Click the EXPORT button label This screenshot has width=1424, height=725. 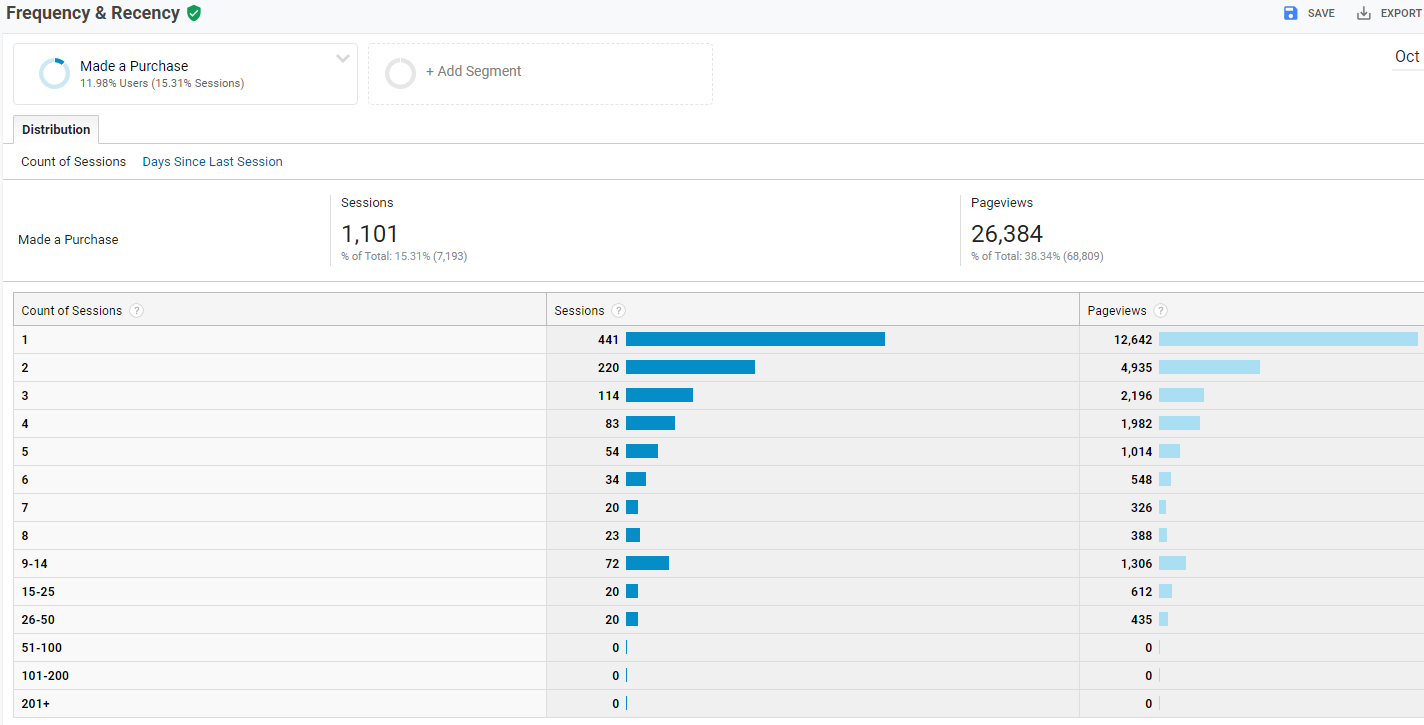(1401, 13)
